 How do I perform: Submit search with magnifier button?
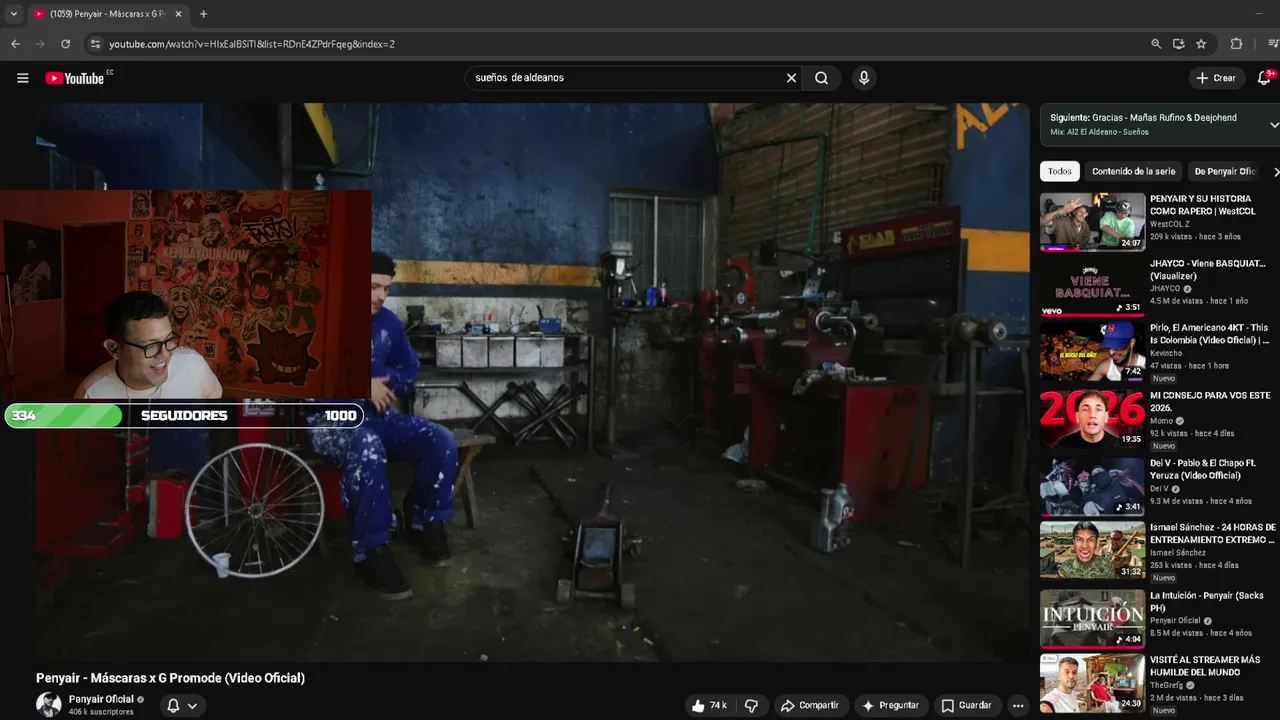(821, 78)
